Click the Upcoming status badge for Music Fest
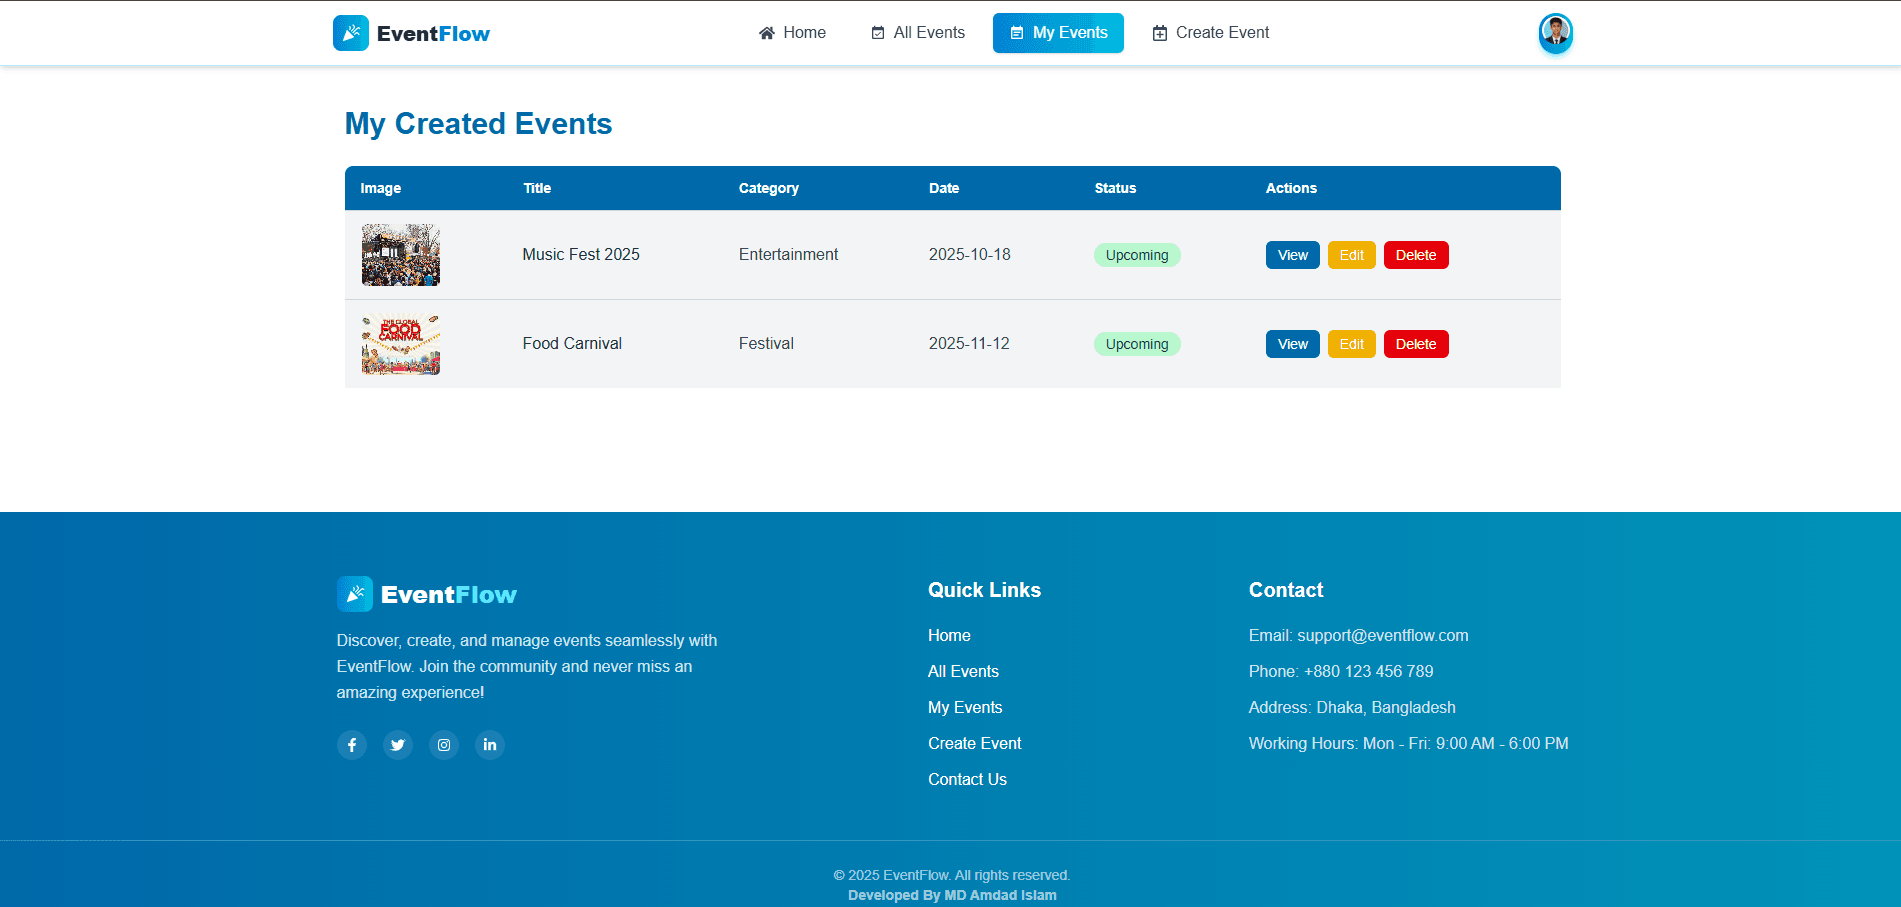Screen dimensions: 1901x907 click(x=1137, y=255)
